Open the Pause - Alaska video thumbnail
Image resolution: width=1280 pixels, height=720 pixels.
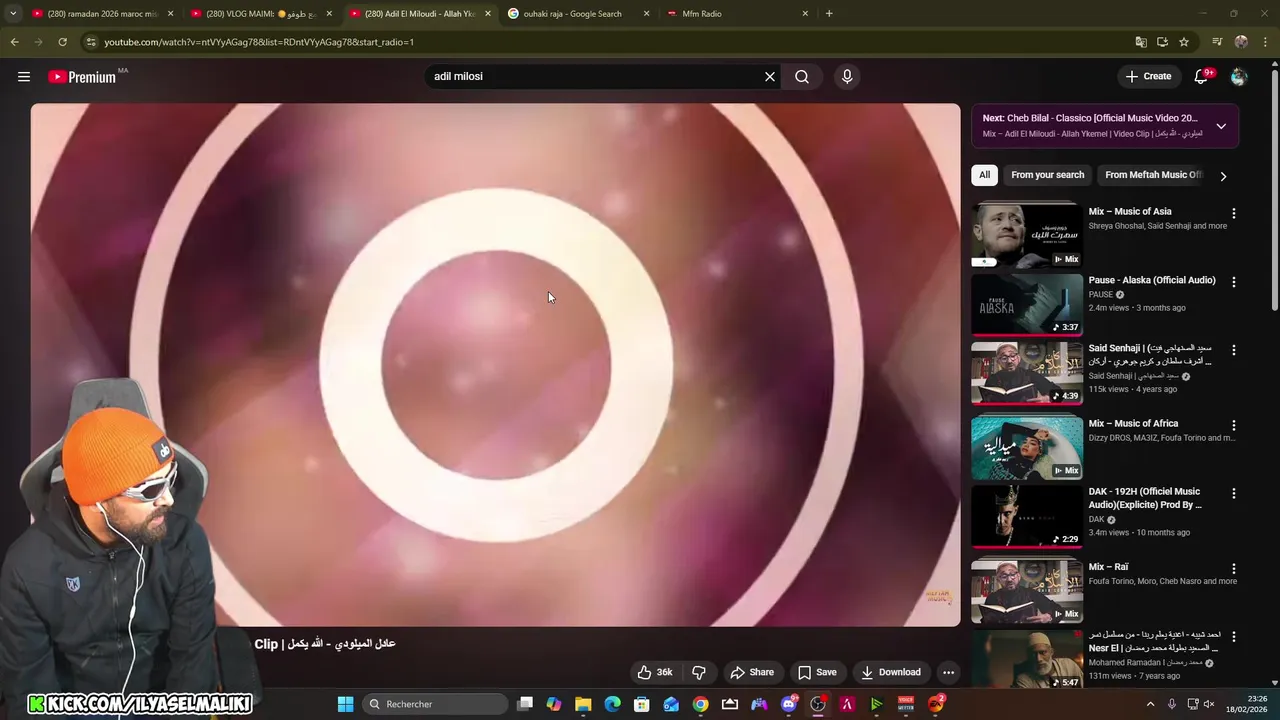tap(1027, 305)
